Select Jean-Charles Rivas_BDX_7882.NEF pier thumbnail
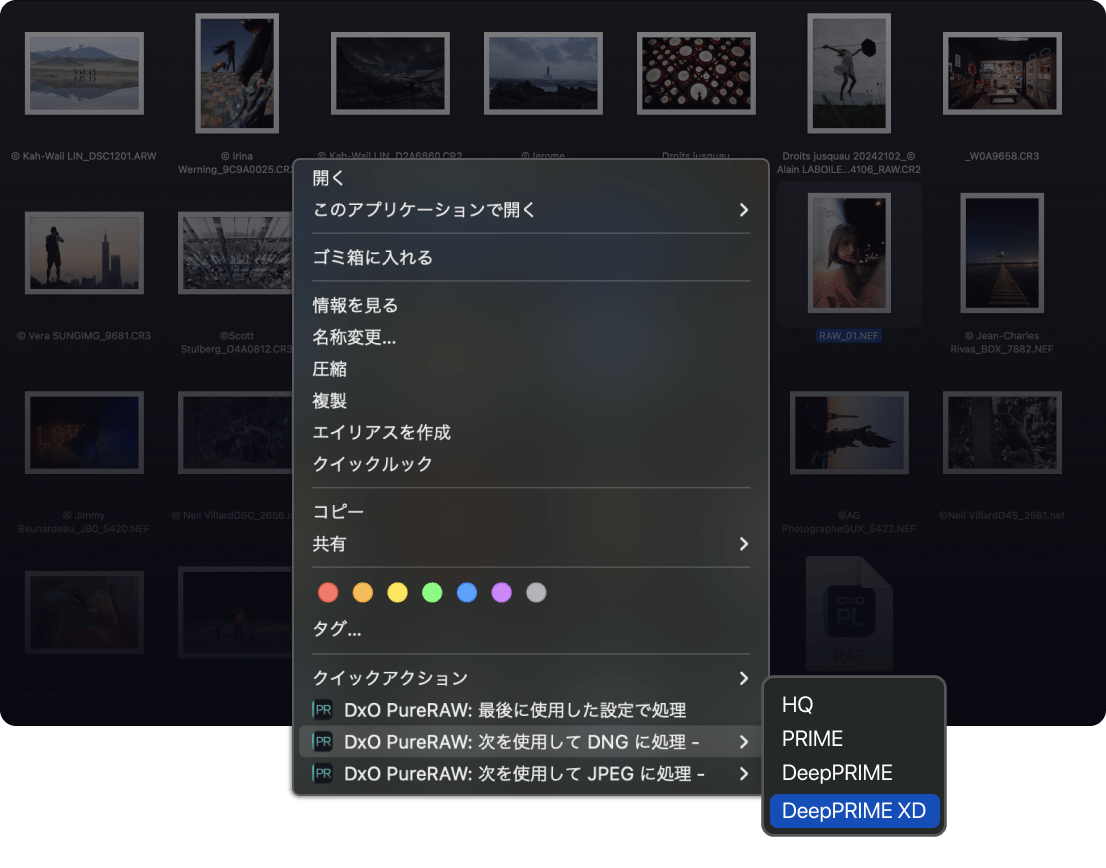This screenshot has width=1106, height=868. pos(1002,253)
